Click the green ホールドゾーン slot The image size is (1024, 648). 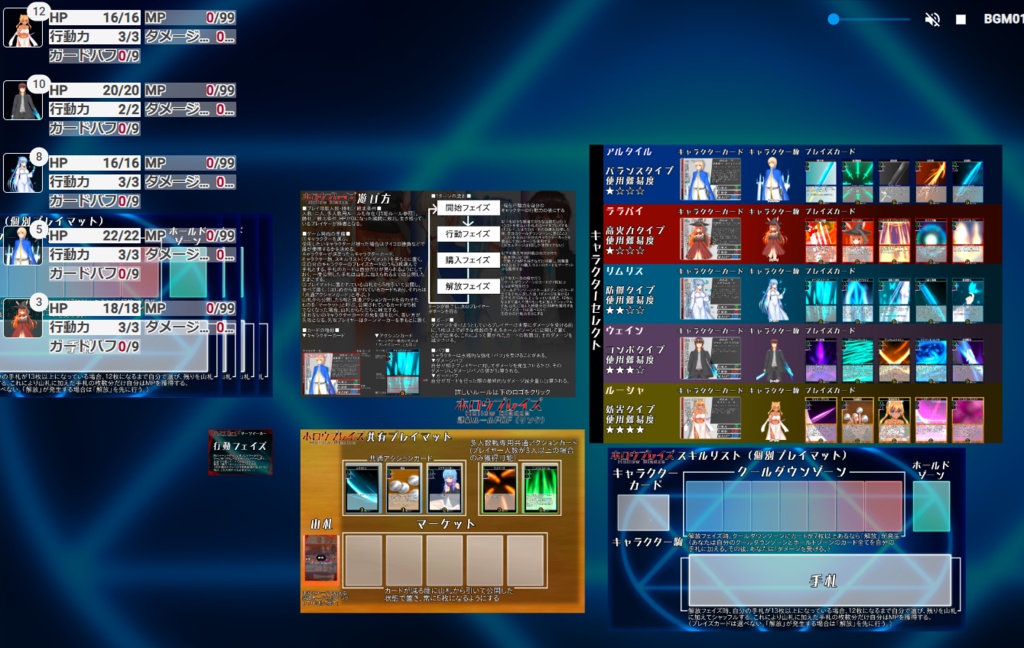pos(931,506)
